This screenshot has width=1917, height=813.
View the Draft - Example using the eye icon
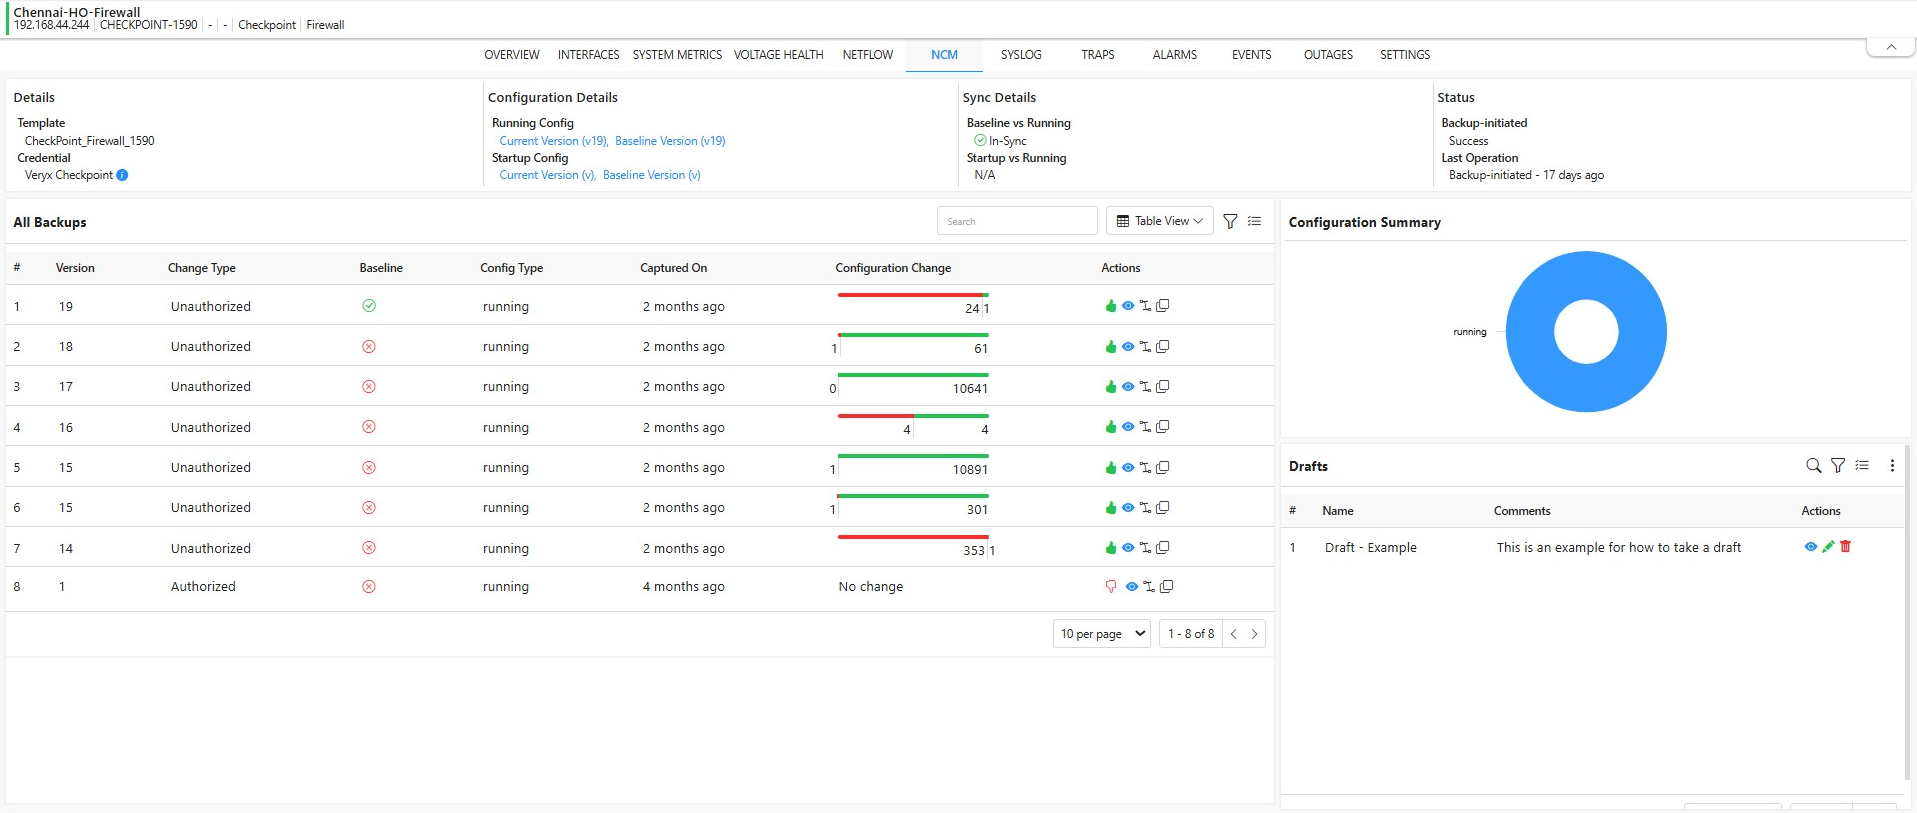pyautogui.click(x=1810, y=547)
